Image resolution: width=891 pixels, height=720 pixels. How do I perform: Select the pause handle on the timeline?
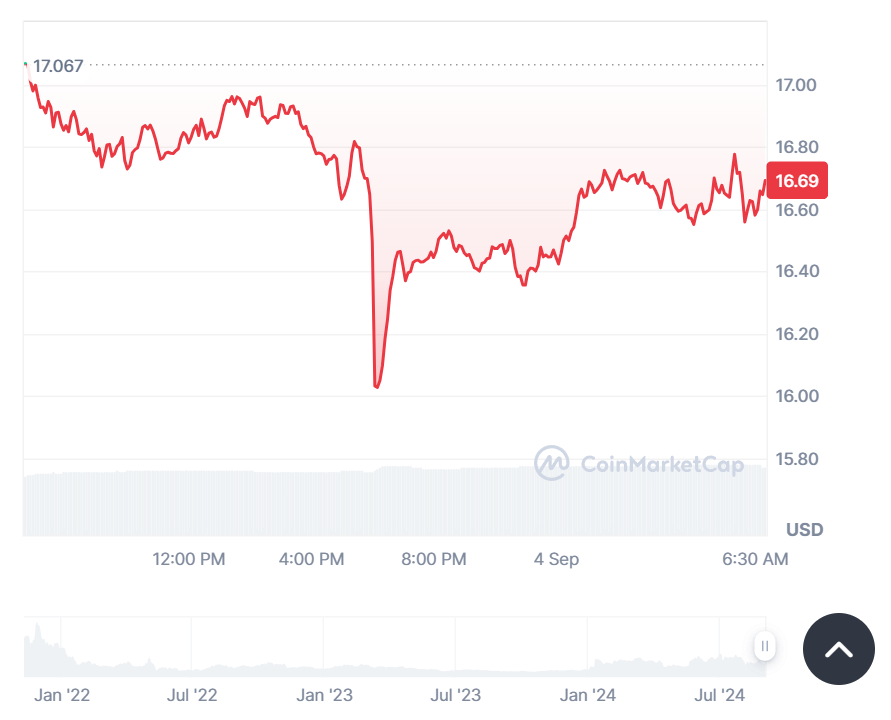764,647
